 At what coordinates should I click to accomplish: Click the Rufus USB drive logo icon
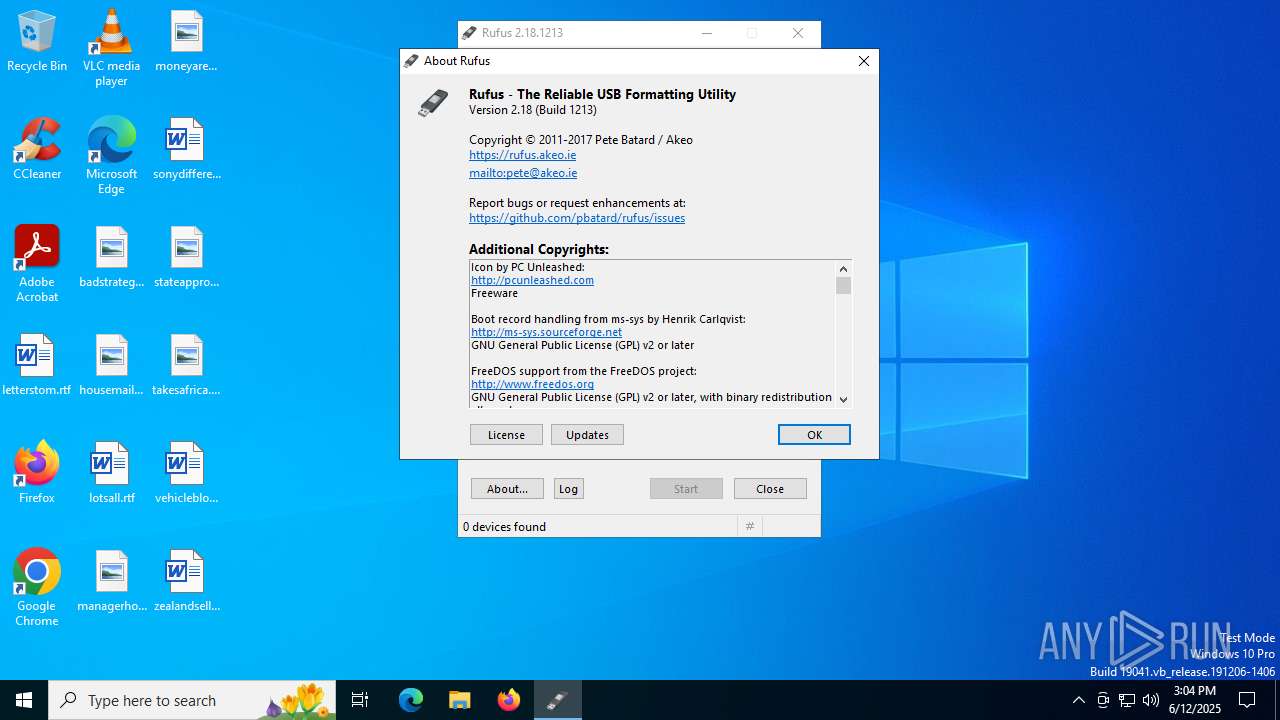(x=433, y=103)
